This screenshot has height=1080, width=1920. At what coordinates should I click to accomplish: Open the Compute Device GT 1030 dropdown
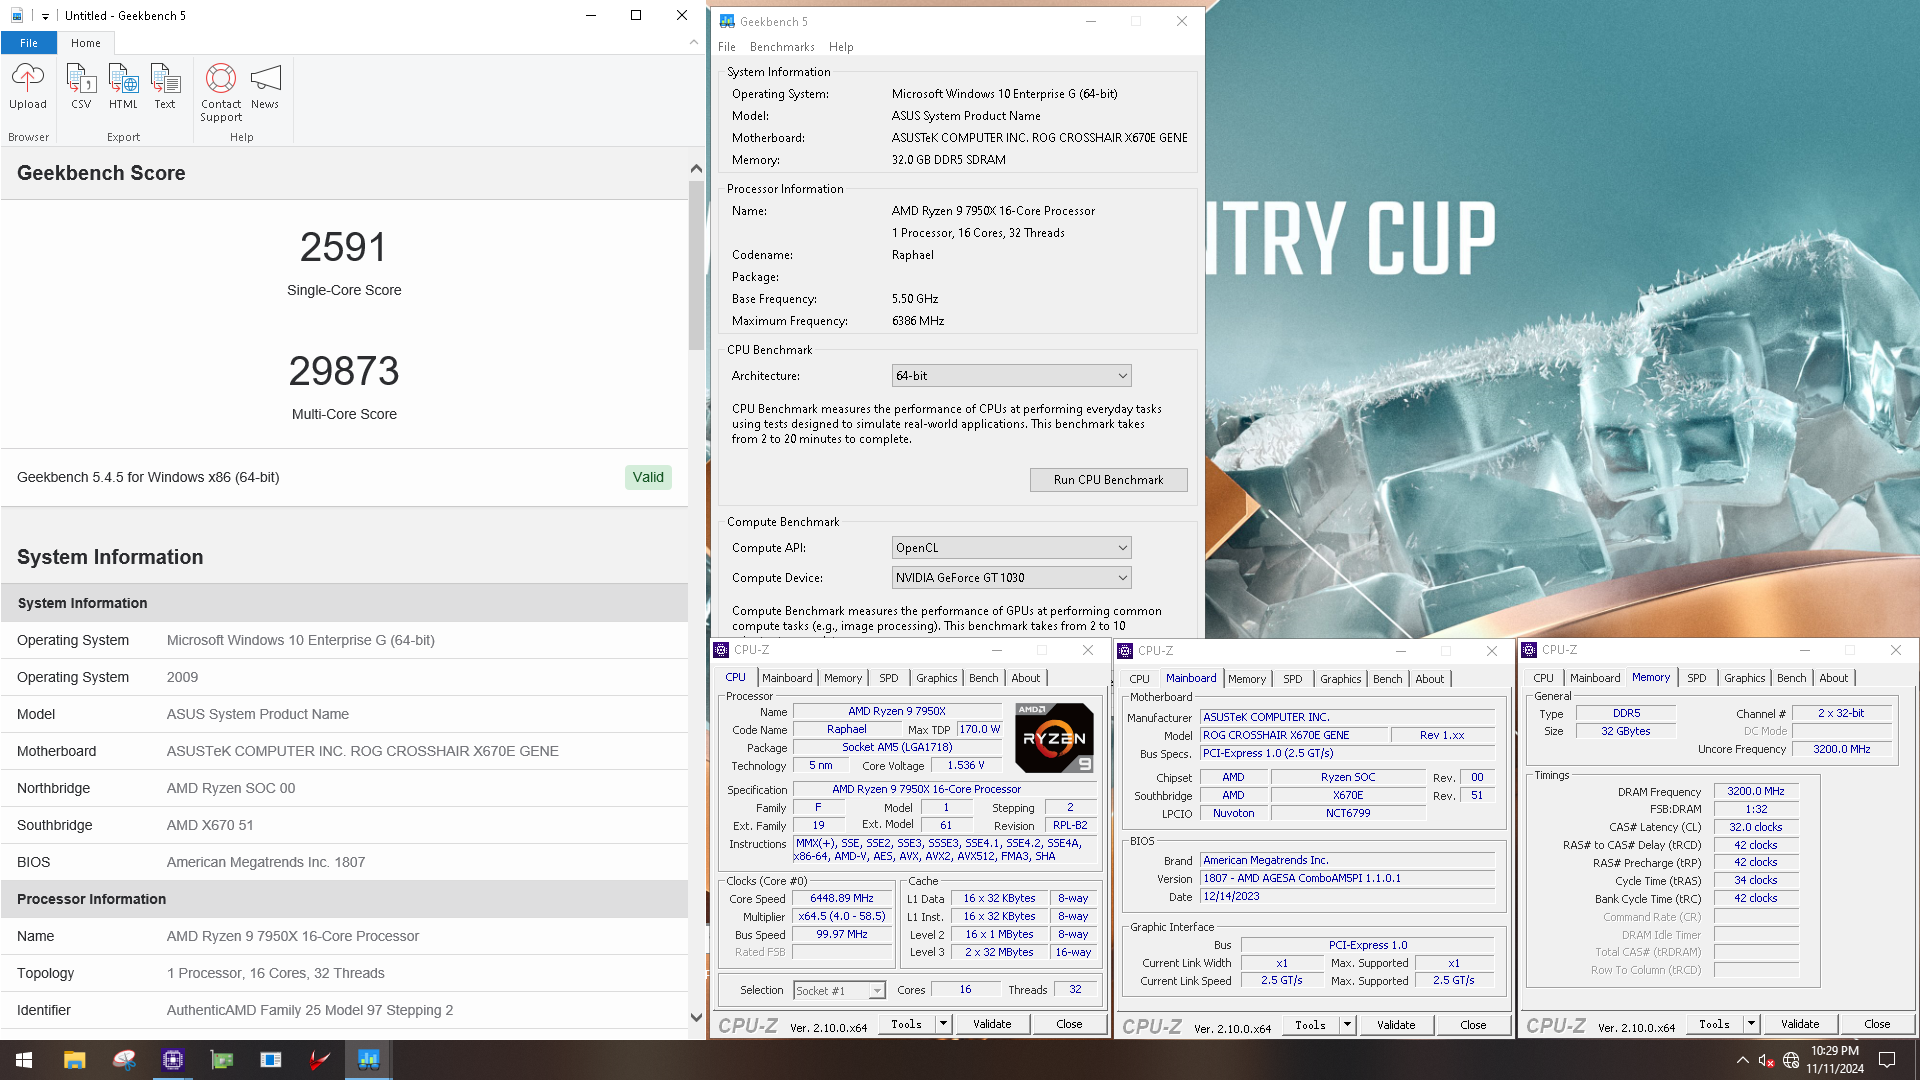[x=1011, y=578]
